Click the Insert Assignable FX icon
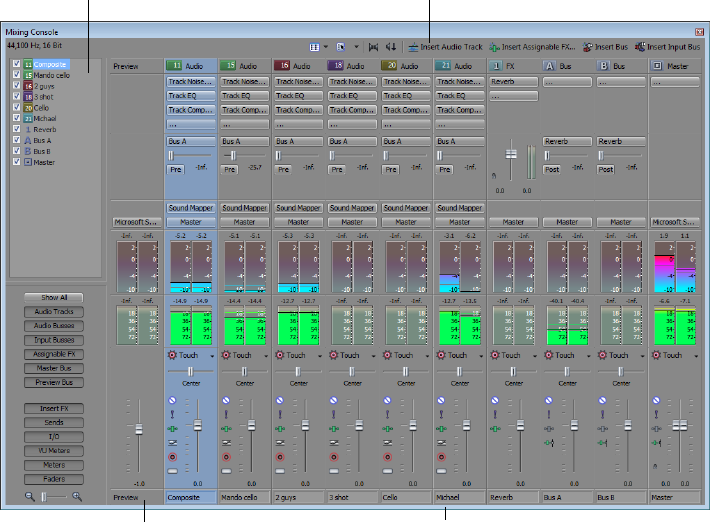The image size is (710, 522). click(495, 47)
